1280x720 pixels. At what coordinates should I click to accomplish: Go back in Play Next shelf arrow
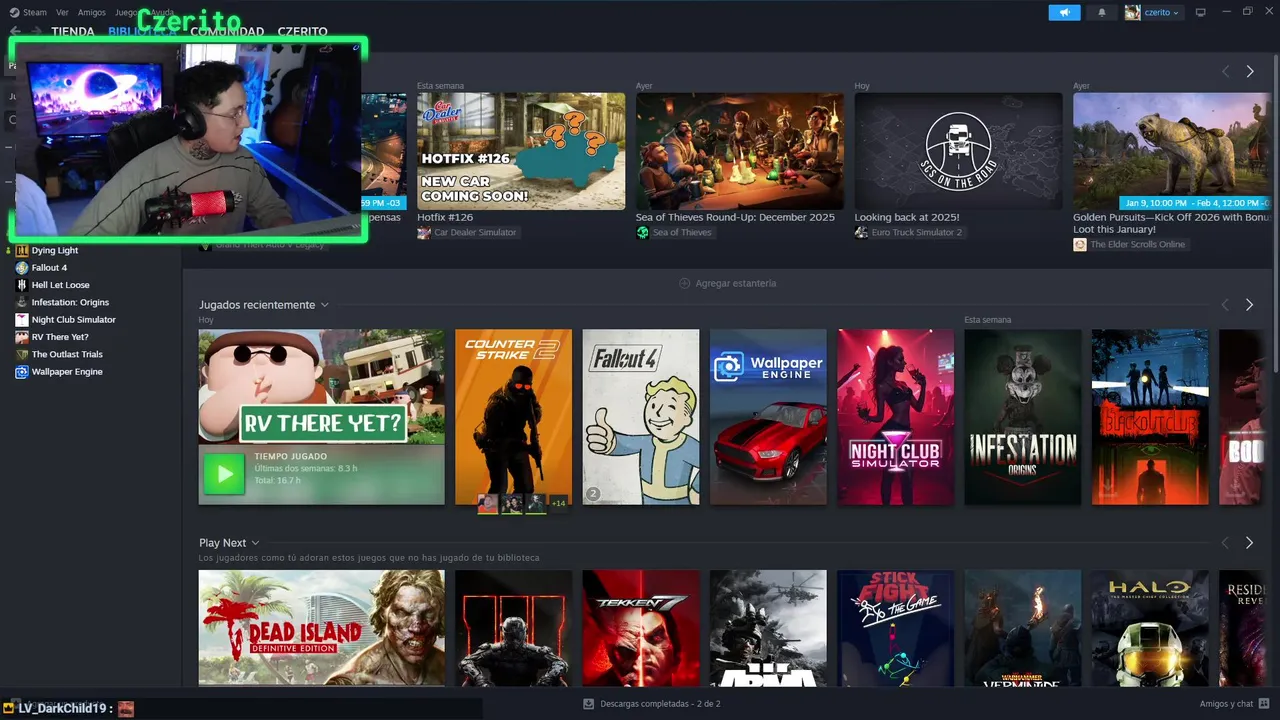tap(1225, 543)
